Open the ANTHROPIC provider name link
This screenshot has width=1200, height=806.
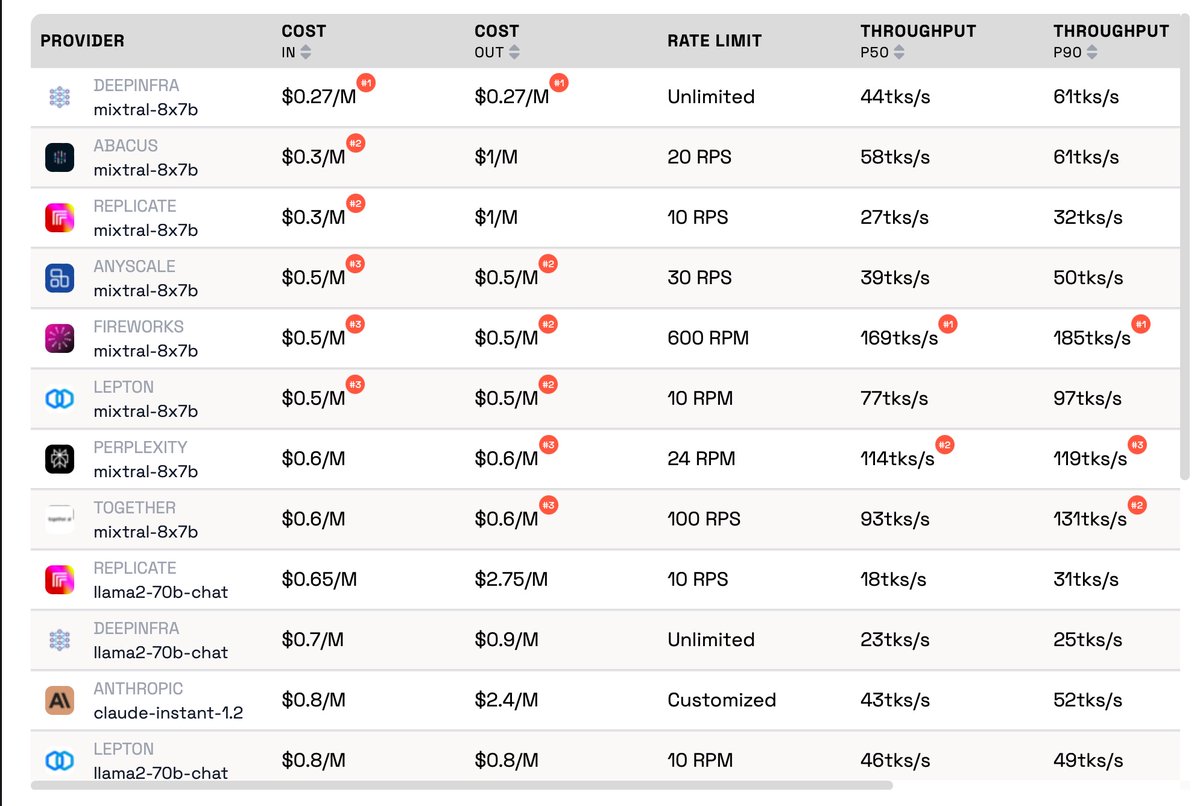(138, 689)
